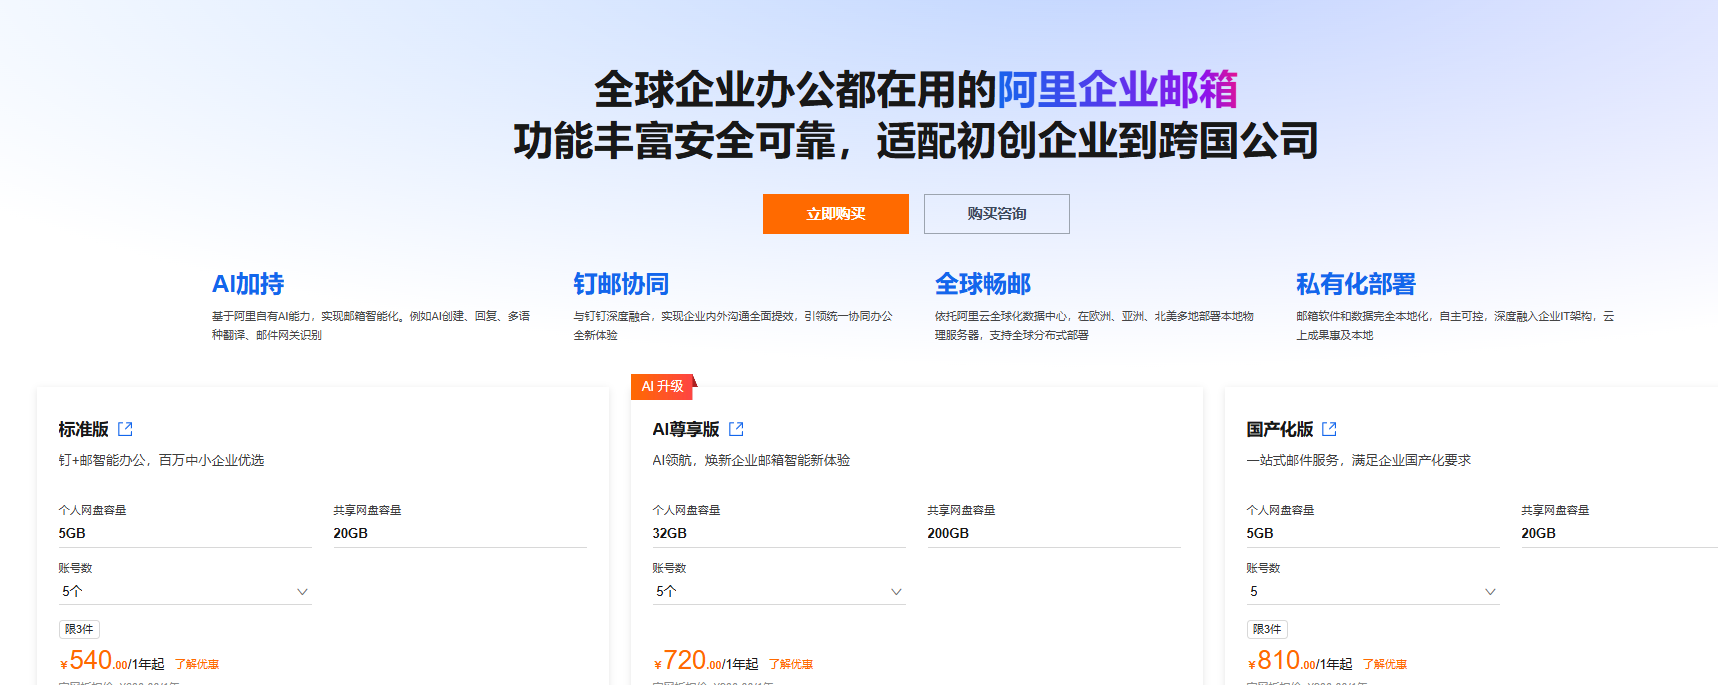Click the ¥810.00/1年起 price
Viewport: 1718px width, 685px height.
(1300, 661)
